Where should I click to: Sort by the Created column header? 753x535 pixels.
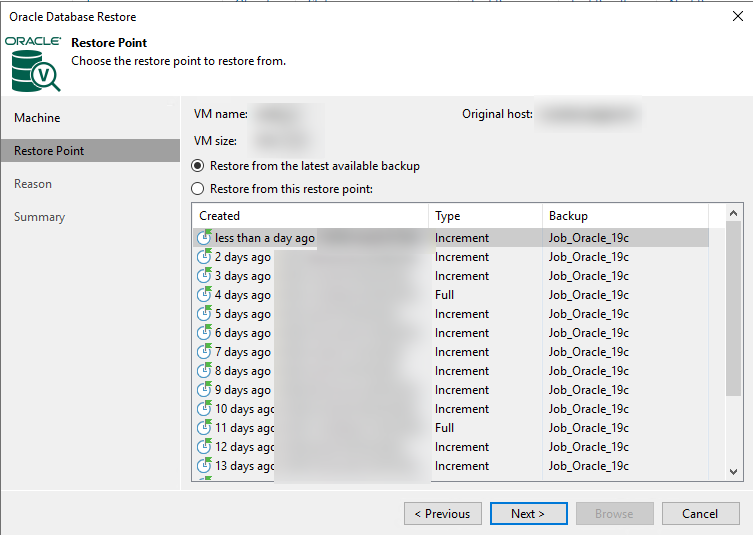310,216
